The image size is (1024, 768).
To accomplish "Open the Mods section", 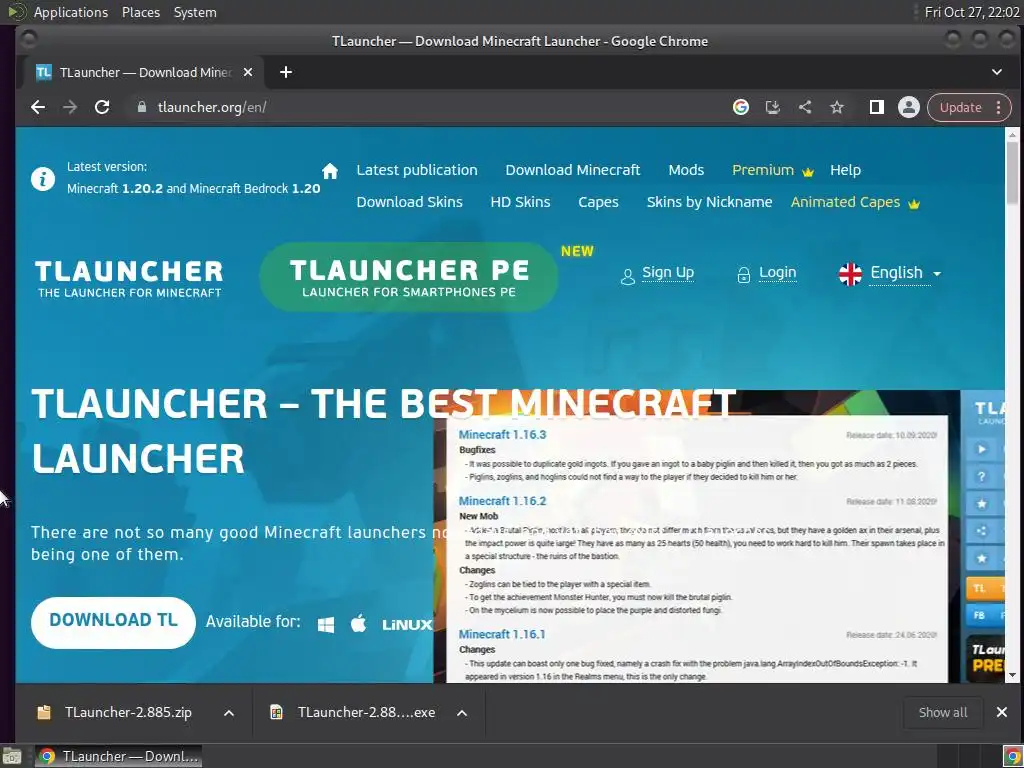I will (686, 170).
